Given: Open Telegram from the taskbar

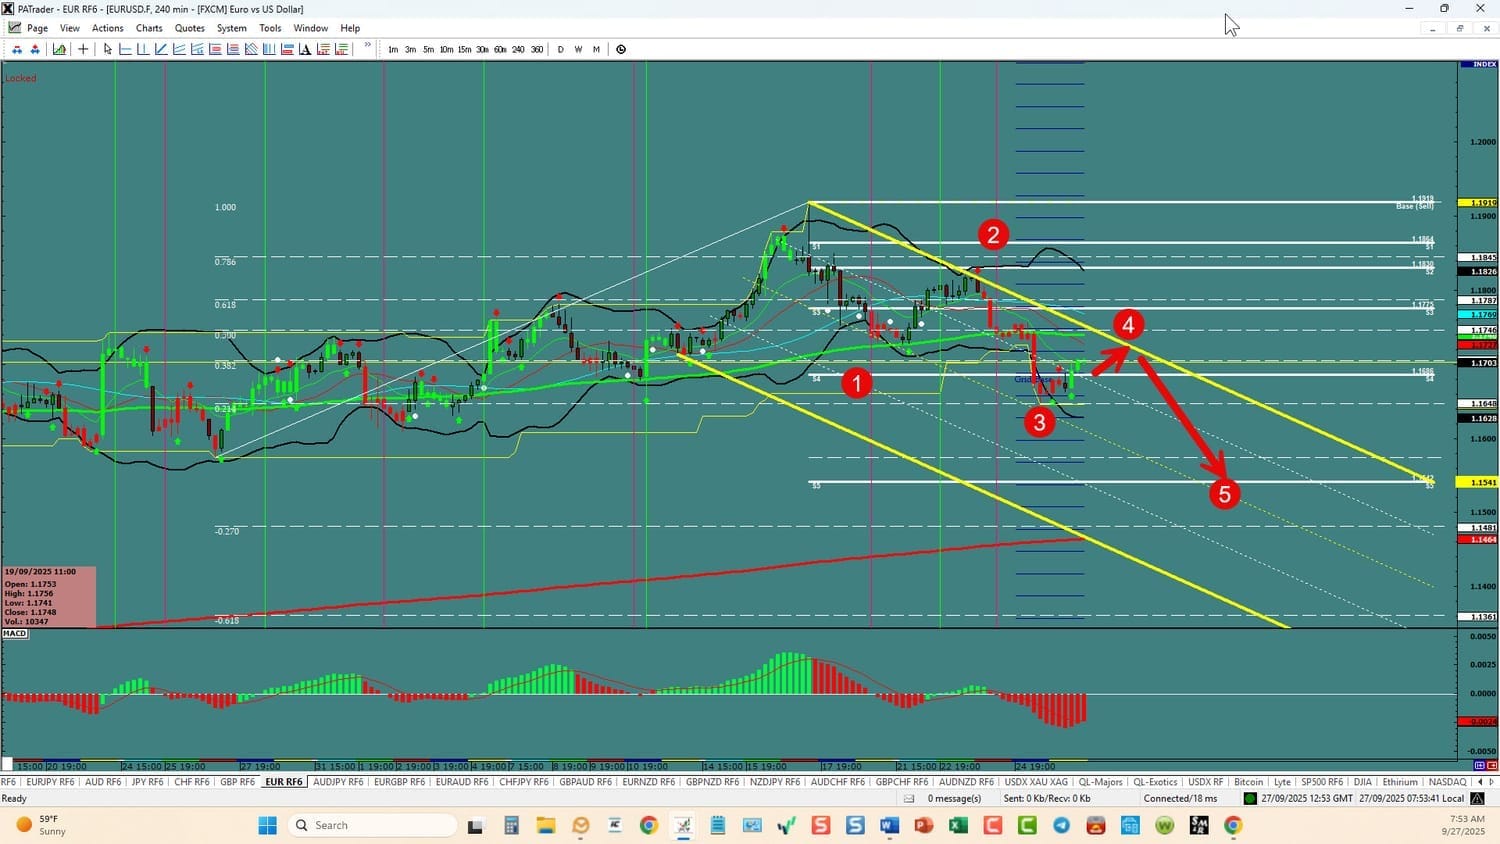Looking at the screenshot, I should pyautogui.click(x=1061, y=825).
